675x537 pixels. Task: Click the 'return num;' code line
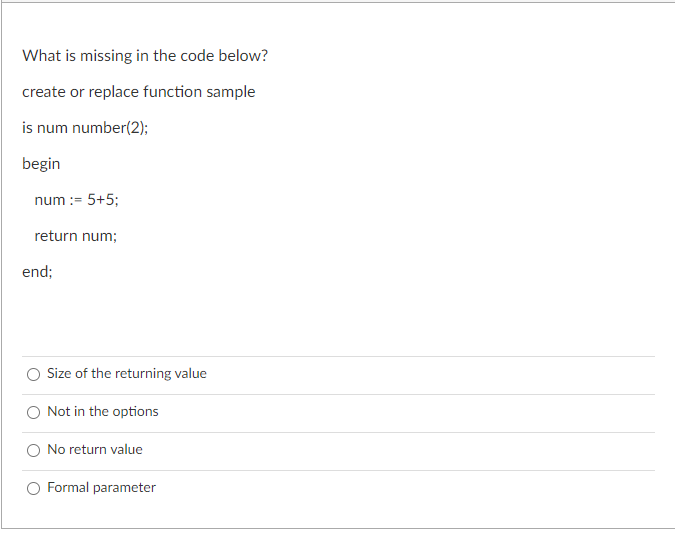75,236
